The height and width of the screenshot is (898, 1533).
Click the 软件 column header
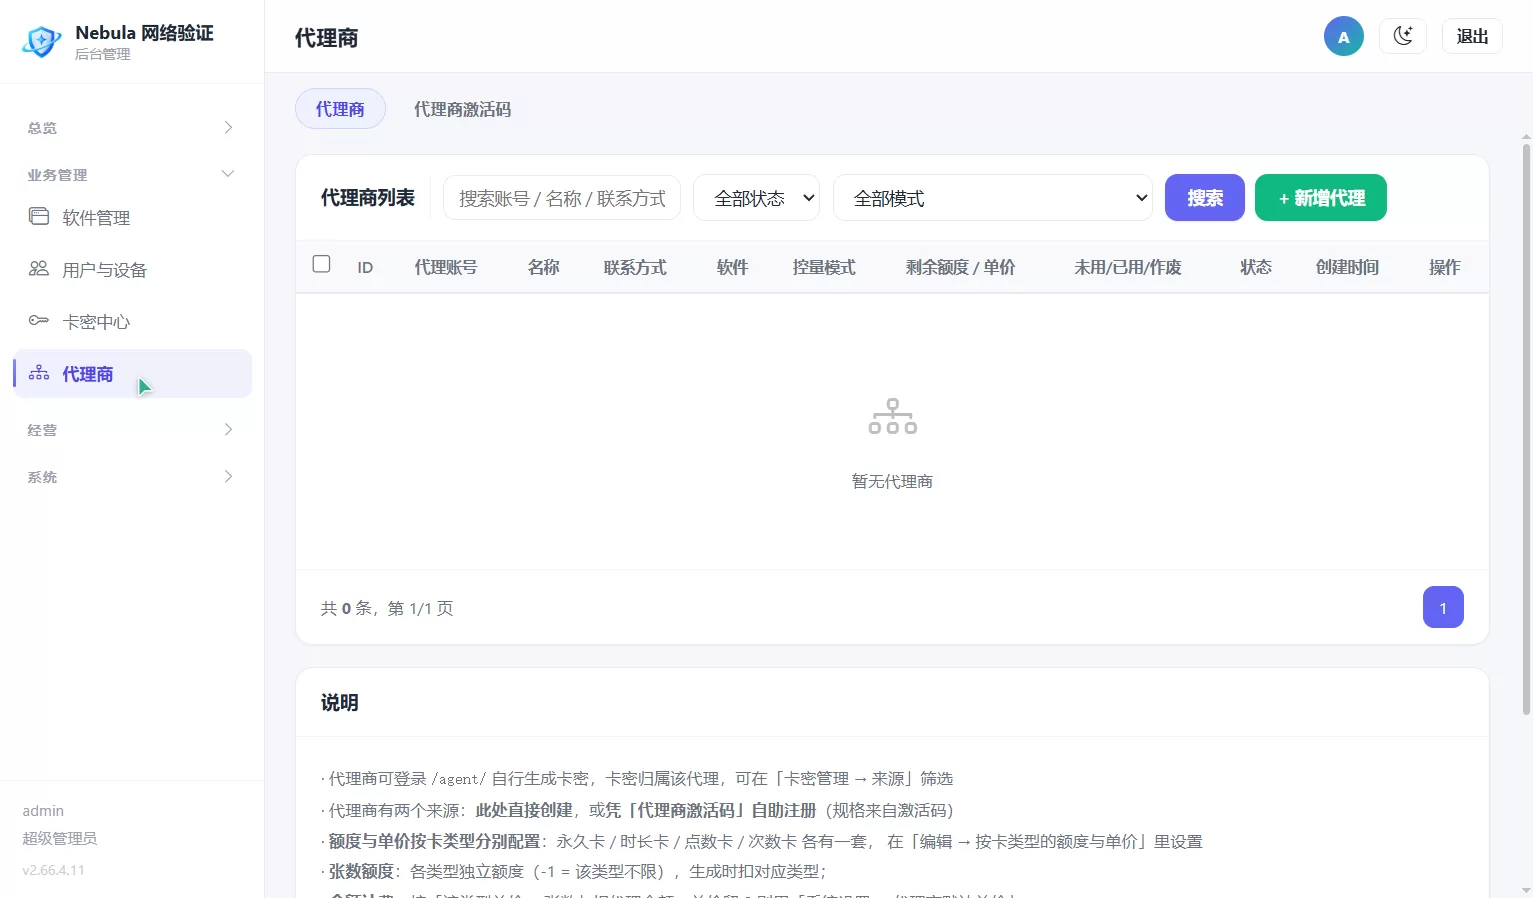click(732, 267)
